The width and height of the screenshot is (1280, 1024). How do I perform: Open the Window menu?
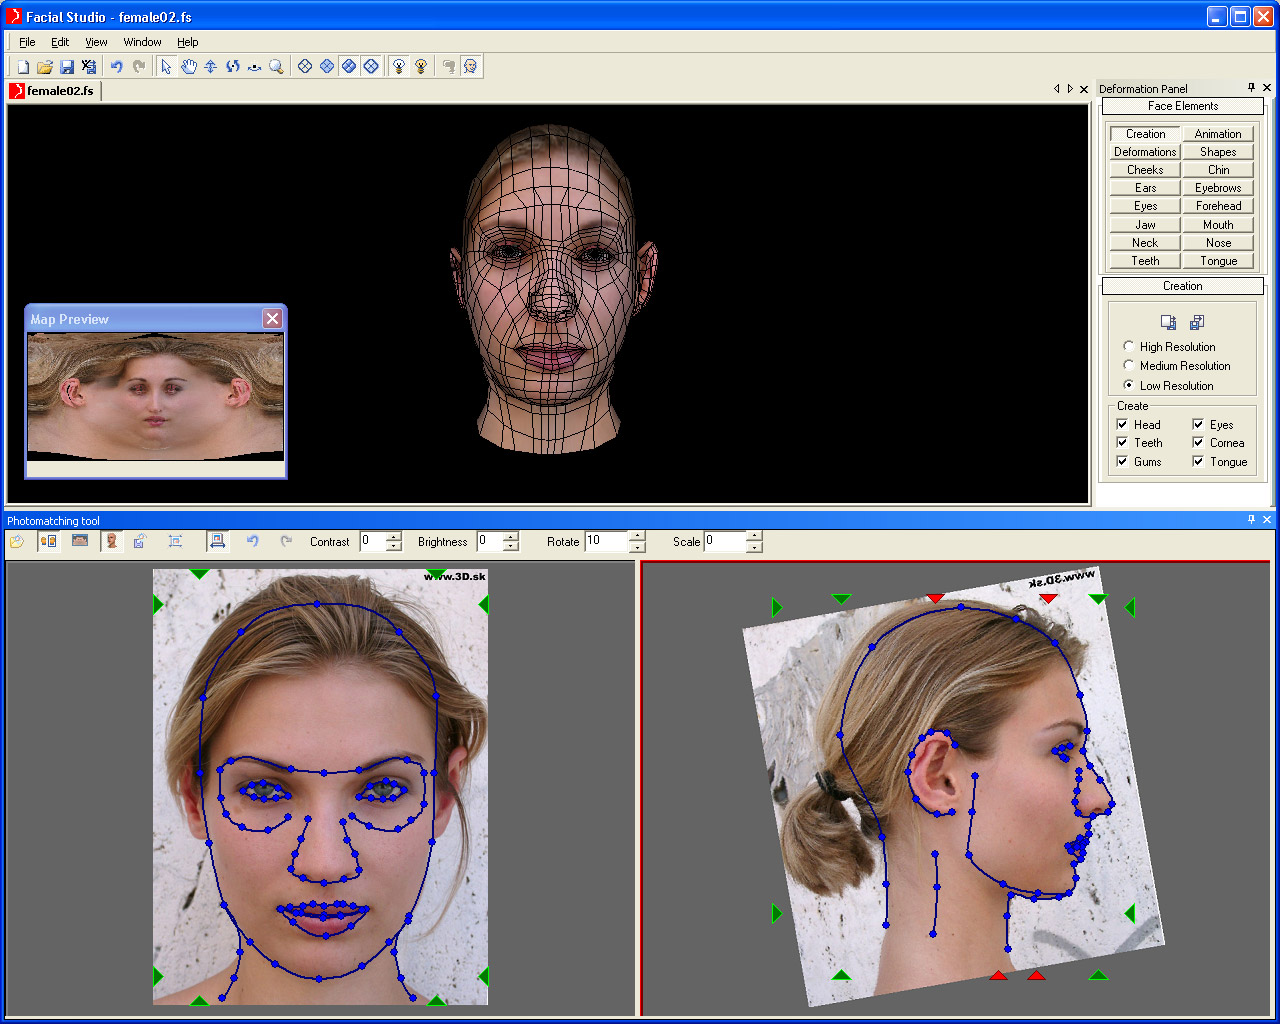[142, 42]
